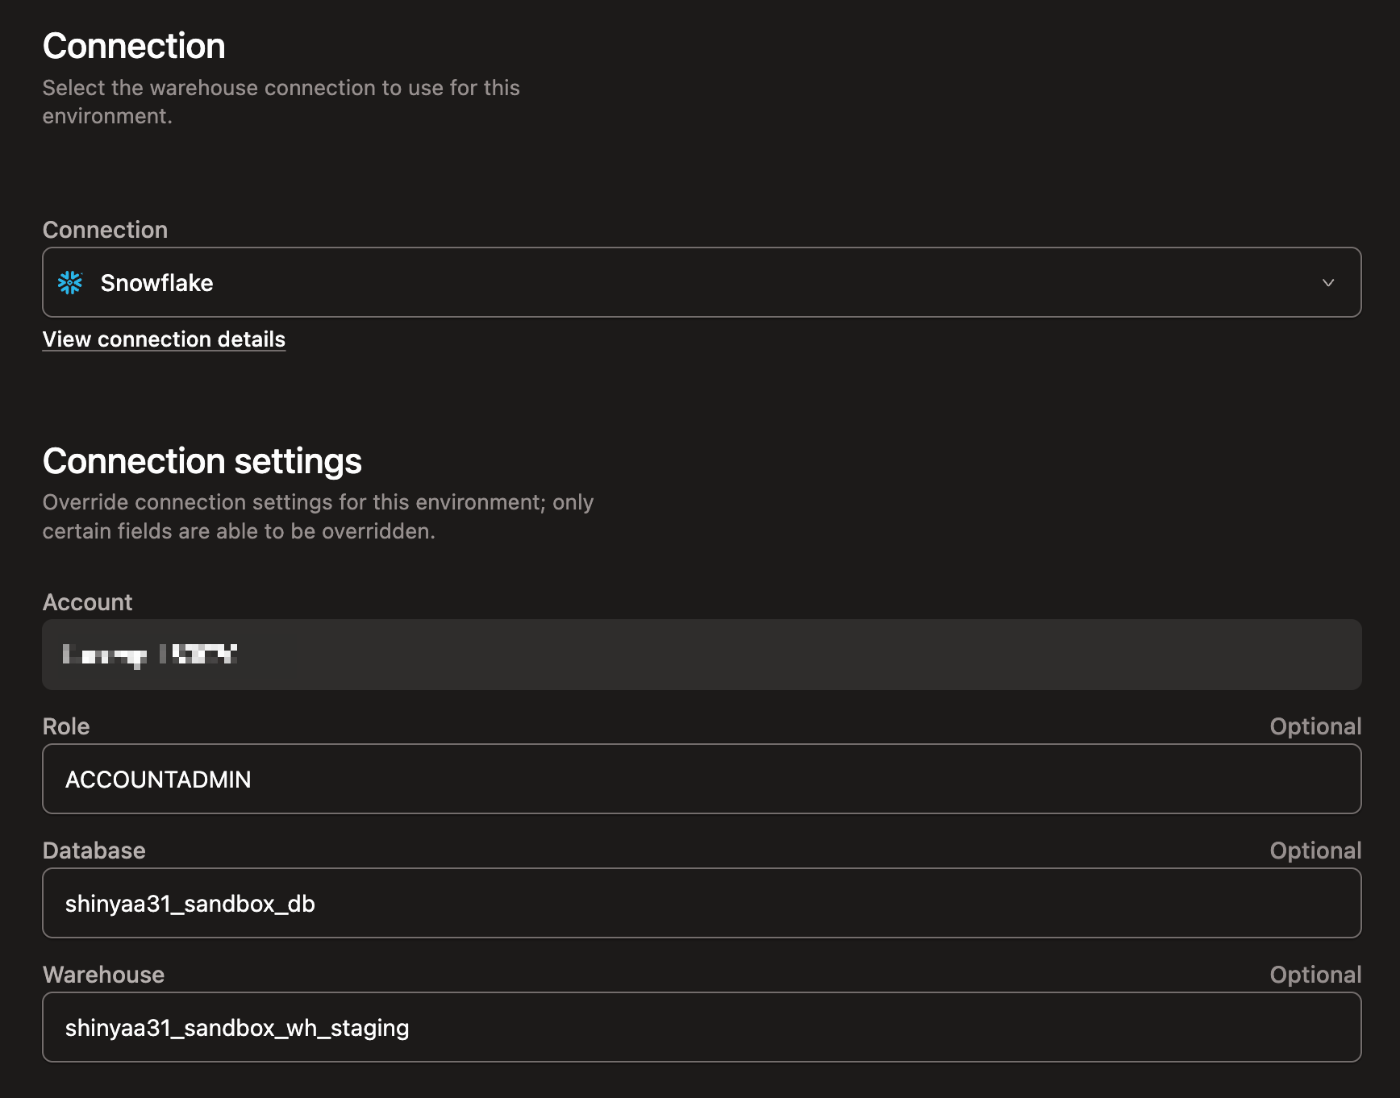This screenshot has height=1098, width=1400.
Task: Click the Snowflake logo icon
Action: click(x=70, y=283)
